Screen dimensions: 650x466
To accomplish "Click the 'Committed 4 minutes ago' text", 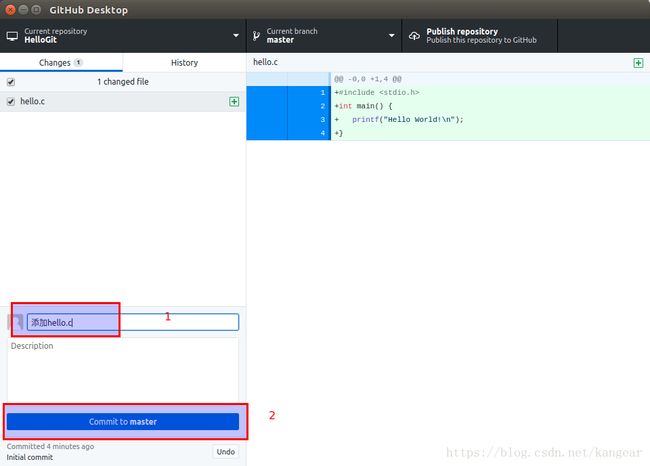I will coord(50,447).
